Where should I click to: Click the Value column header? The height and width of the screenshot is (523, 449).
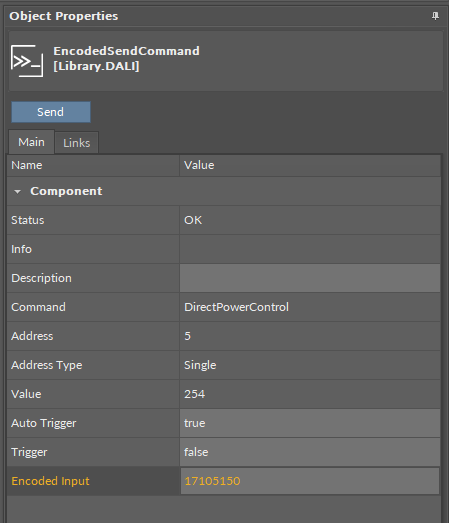pos(310,165)
